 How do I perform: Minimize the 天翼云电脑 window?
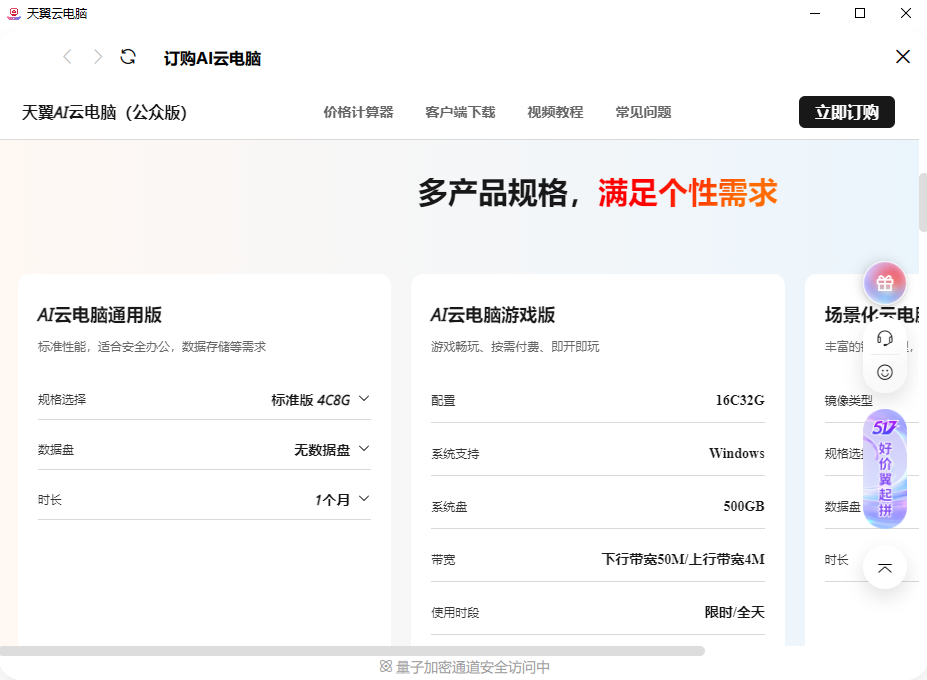tap(815, 13)
